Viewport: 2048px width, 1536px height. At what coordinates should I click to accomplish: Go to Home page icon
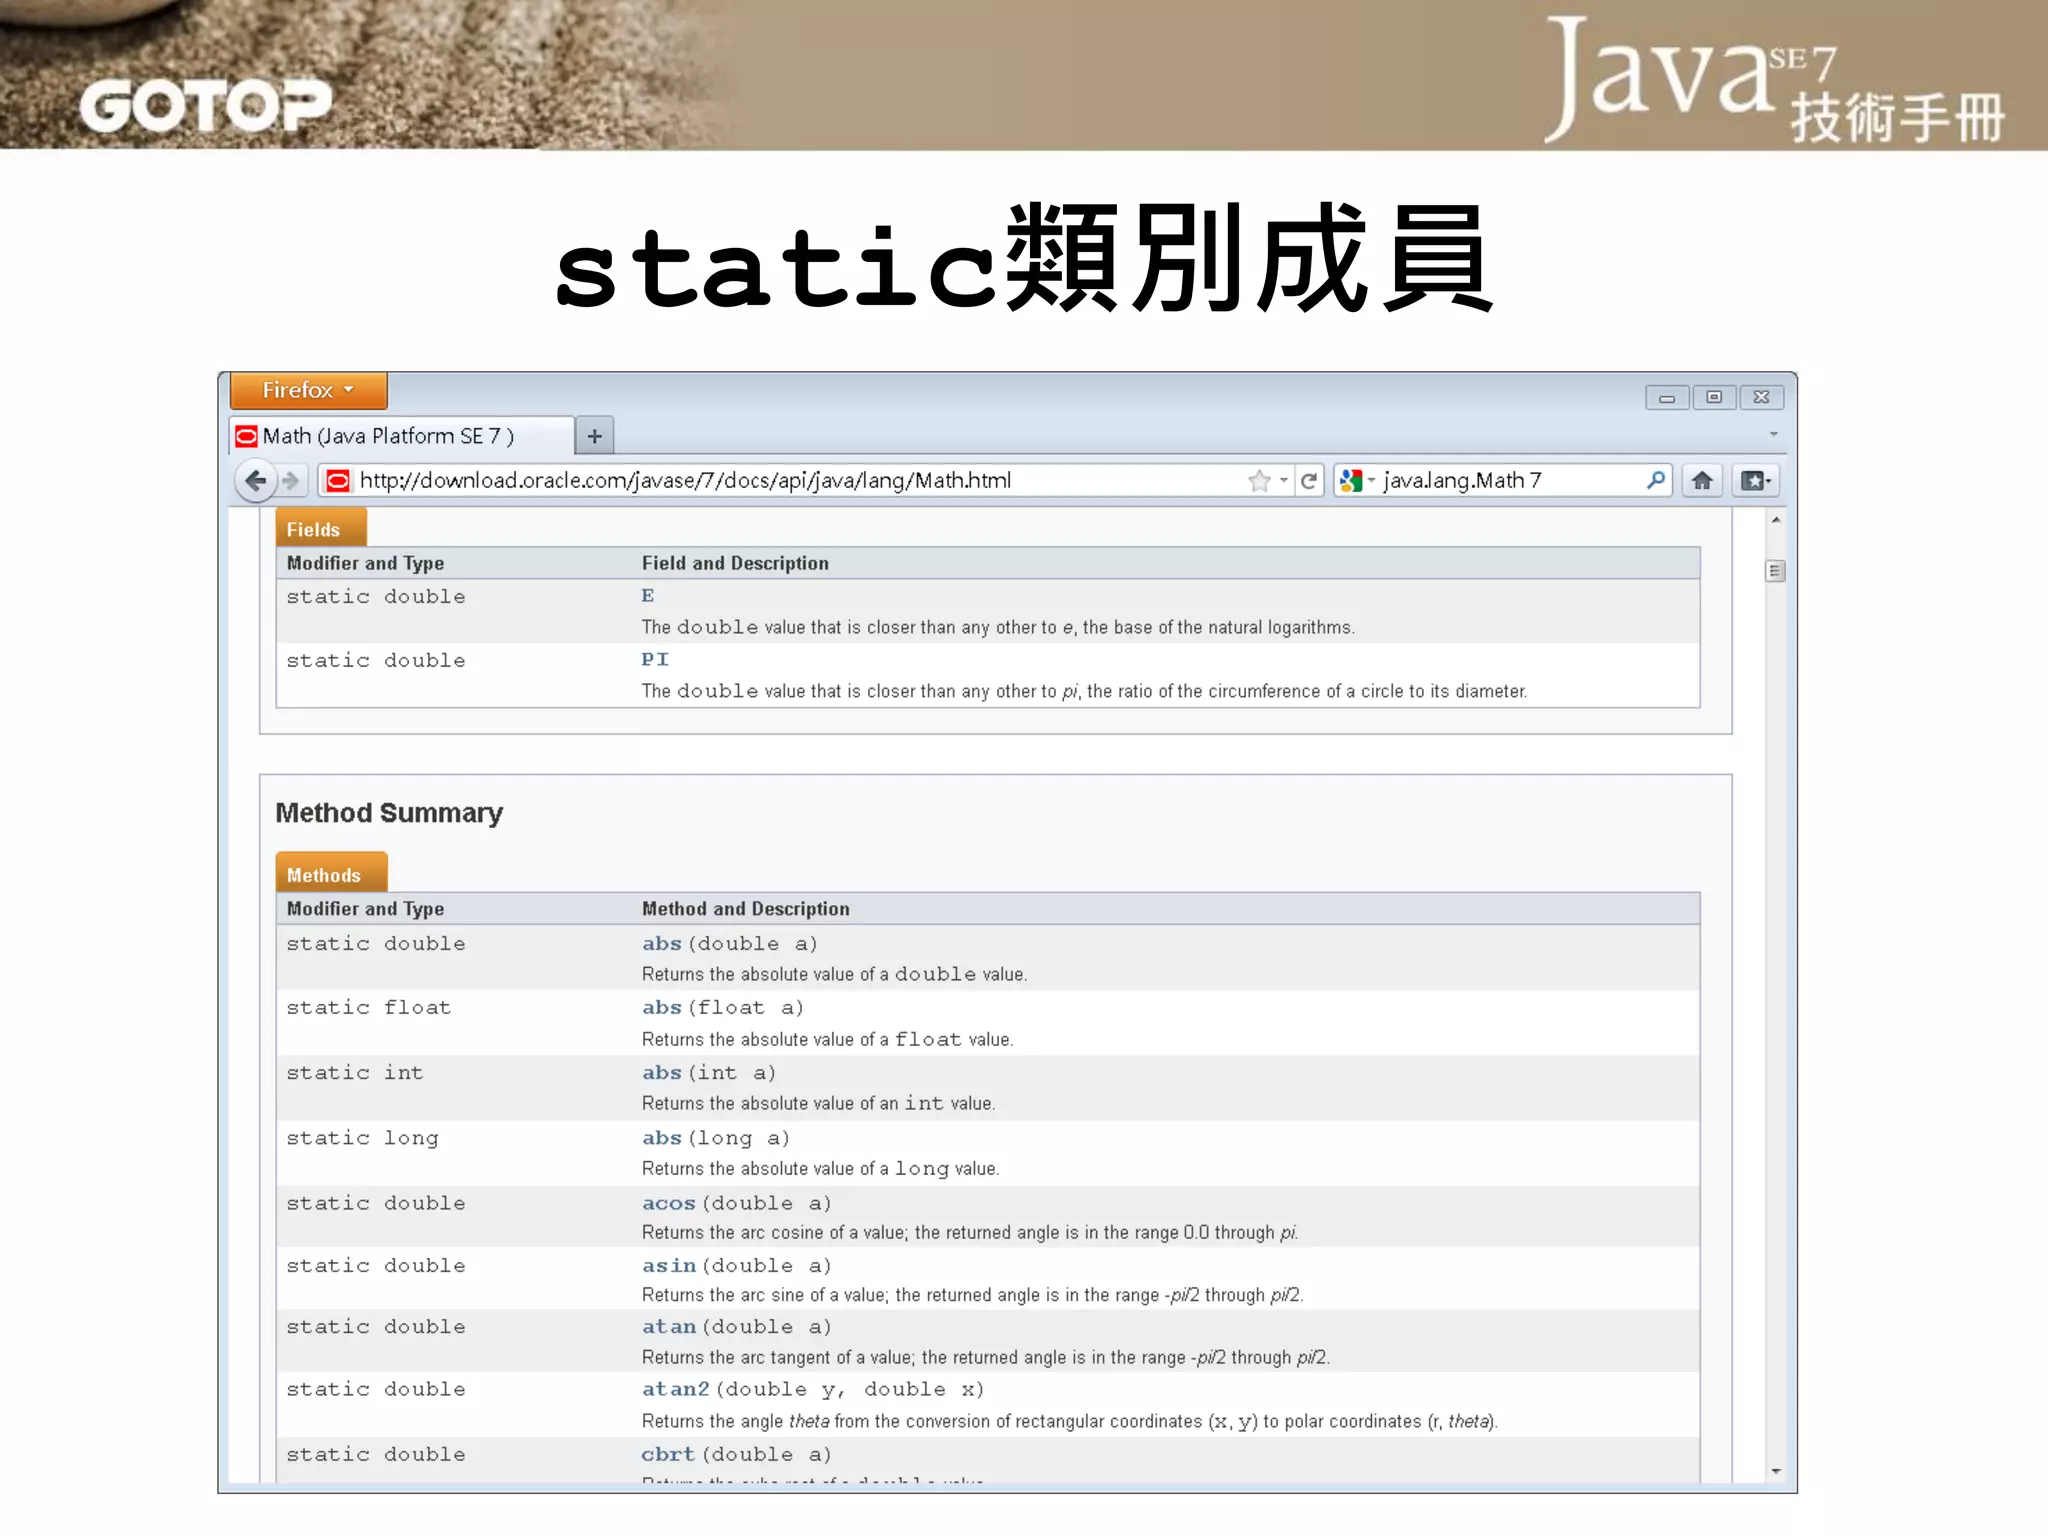point(1702,481)
